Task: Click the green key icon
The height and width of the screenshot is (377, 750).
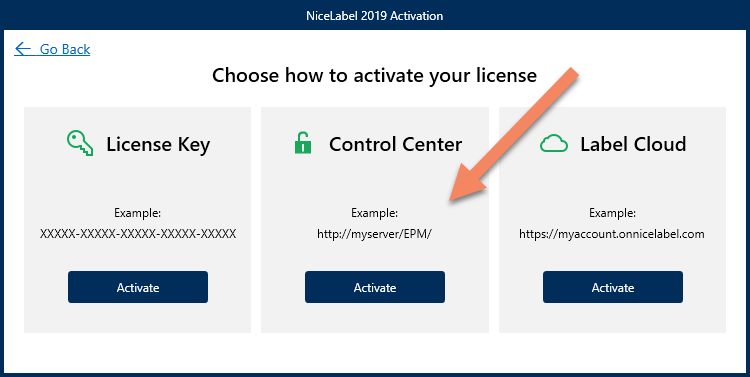Action: [x=80, y=144]
